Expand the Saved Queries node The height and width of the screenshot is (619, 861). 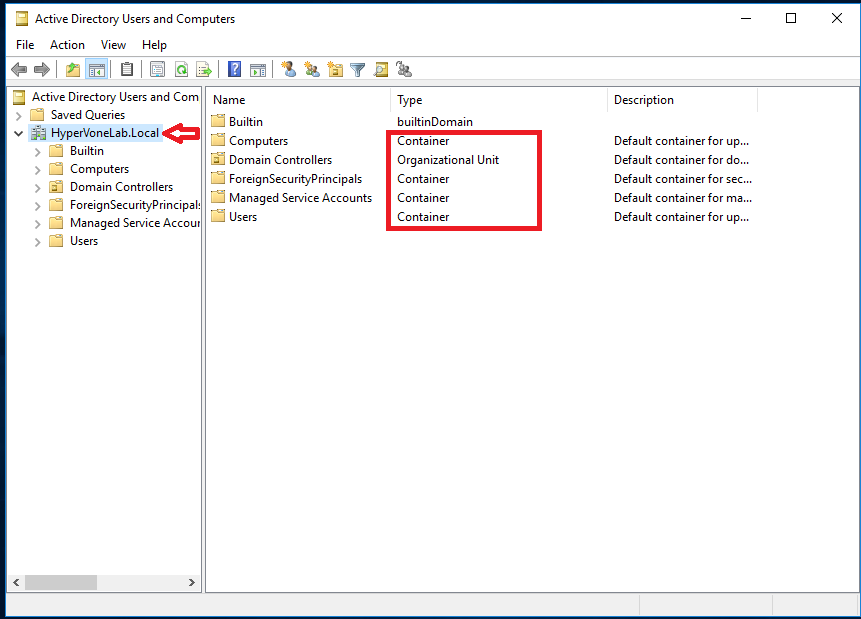[x=19, y=114]
